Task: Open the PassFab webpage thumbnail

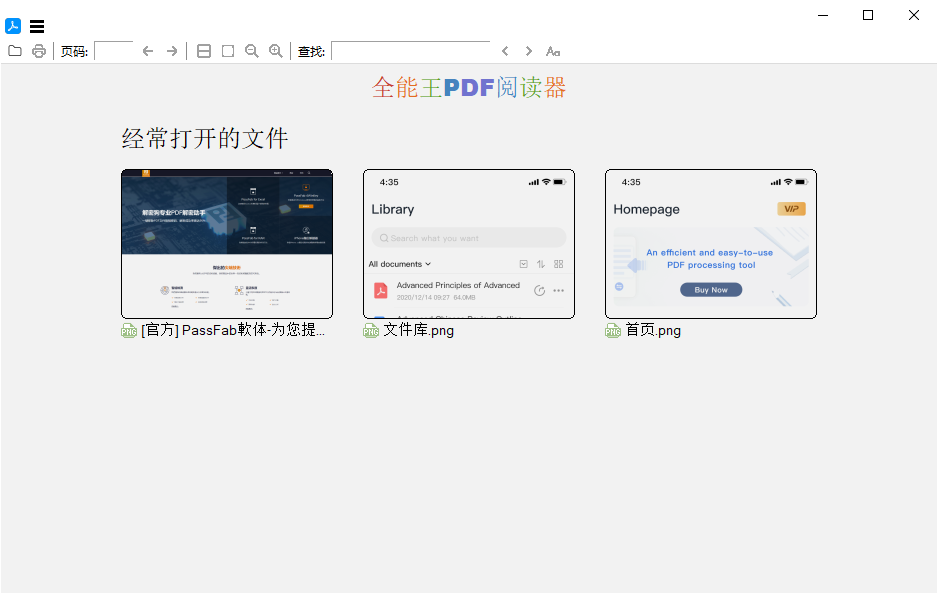Action: pos(227,244)
